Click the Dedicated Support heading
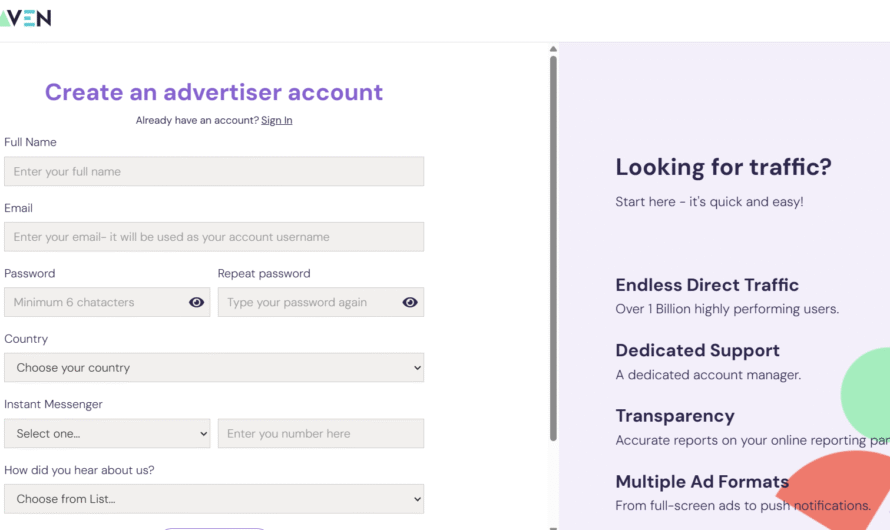890x530 pixels. [x=697, y=350]
